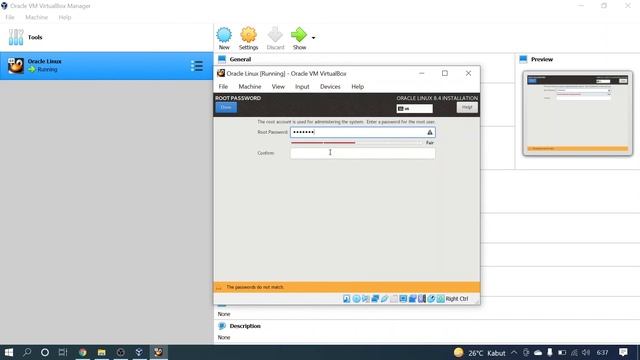Open Chrome from the taskbar
The width and height of the screenshot is (640, 360).
pyautogui.click(x=82, y=352)
